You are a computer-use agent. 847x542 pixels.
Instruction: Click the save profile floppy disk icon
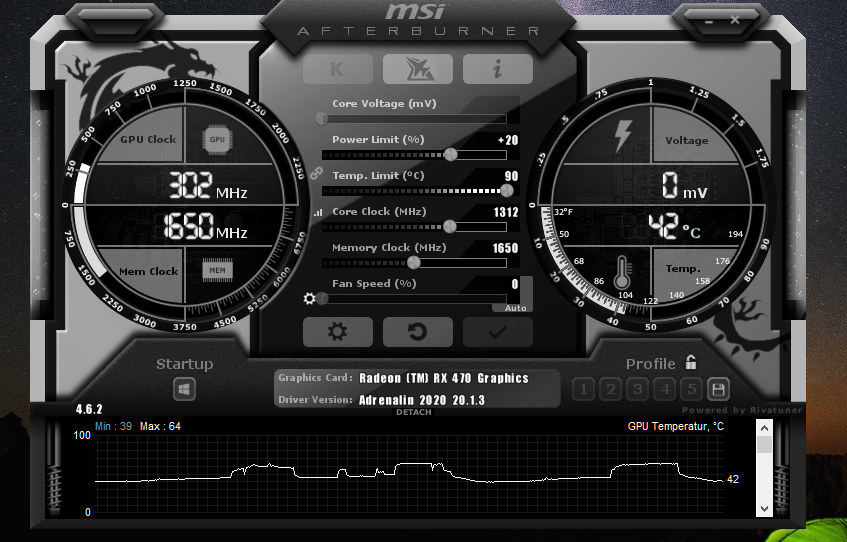click(x=718, y=389)
